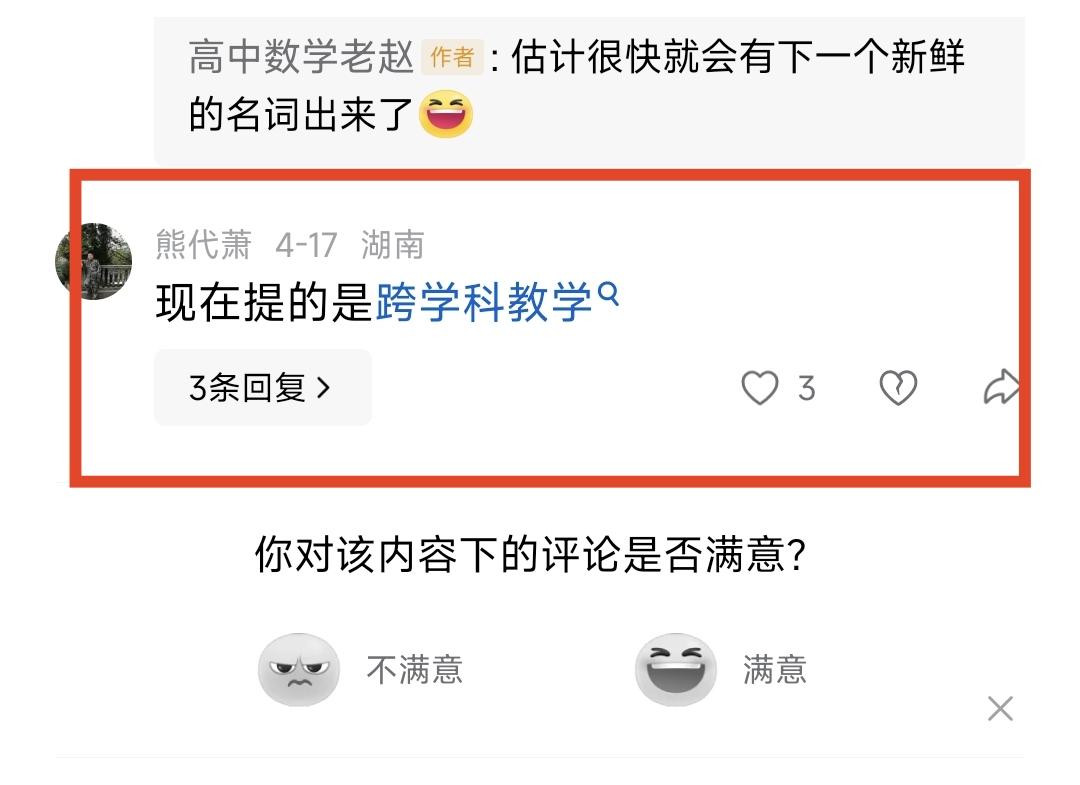Open the username 熊代萧
1080x785 pixels.
tap(203, 244)
